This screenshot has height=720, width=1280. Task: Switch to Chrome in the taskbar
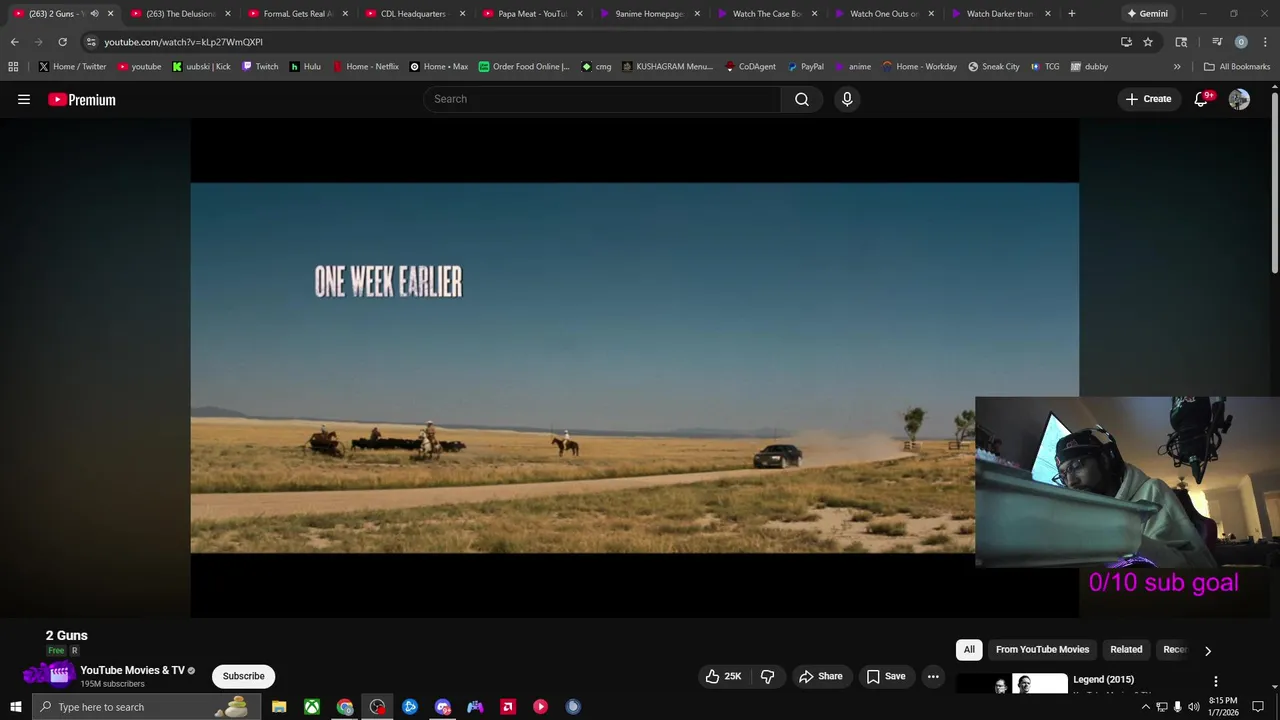(x=345, y=707)
